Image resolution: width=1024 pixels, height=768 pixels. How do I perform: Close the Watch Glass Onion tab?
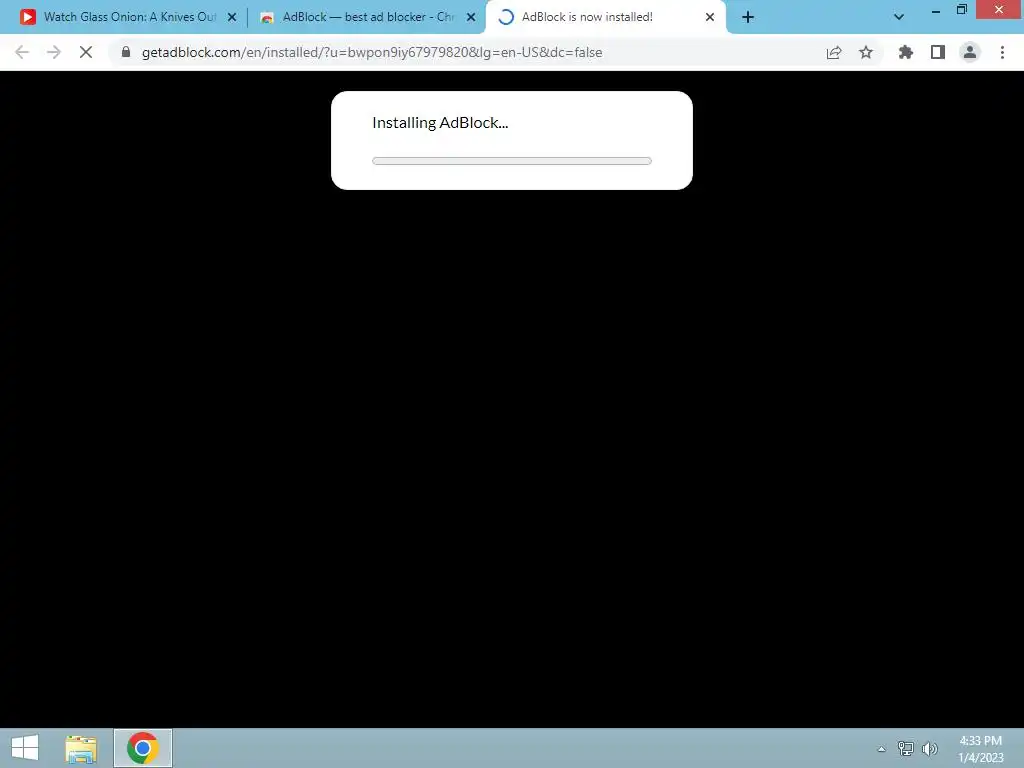pyautogui.click(x=232, y=18)
